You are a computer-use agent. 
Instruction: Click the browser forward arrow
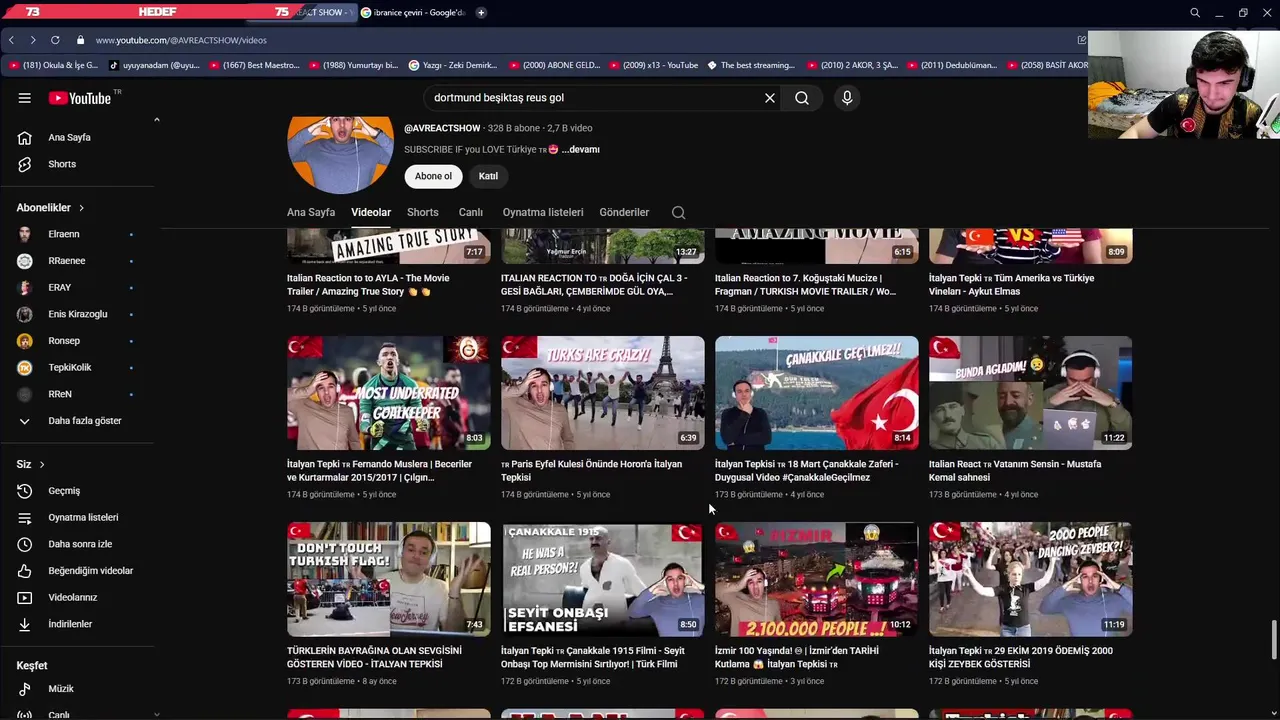[x=33, y=40]
